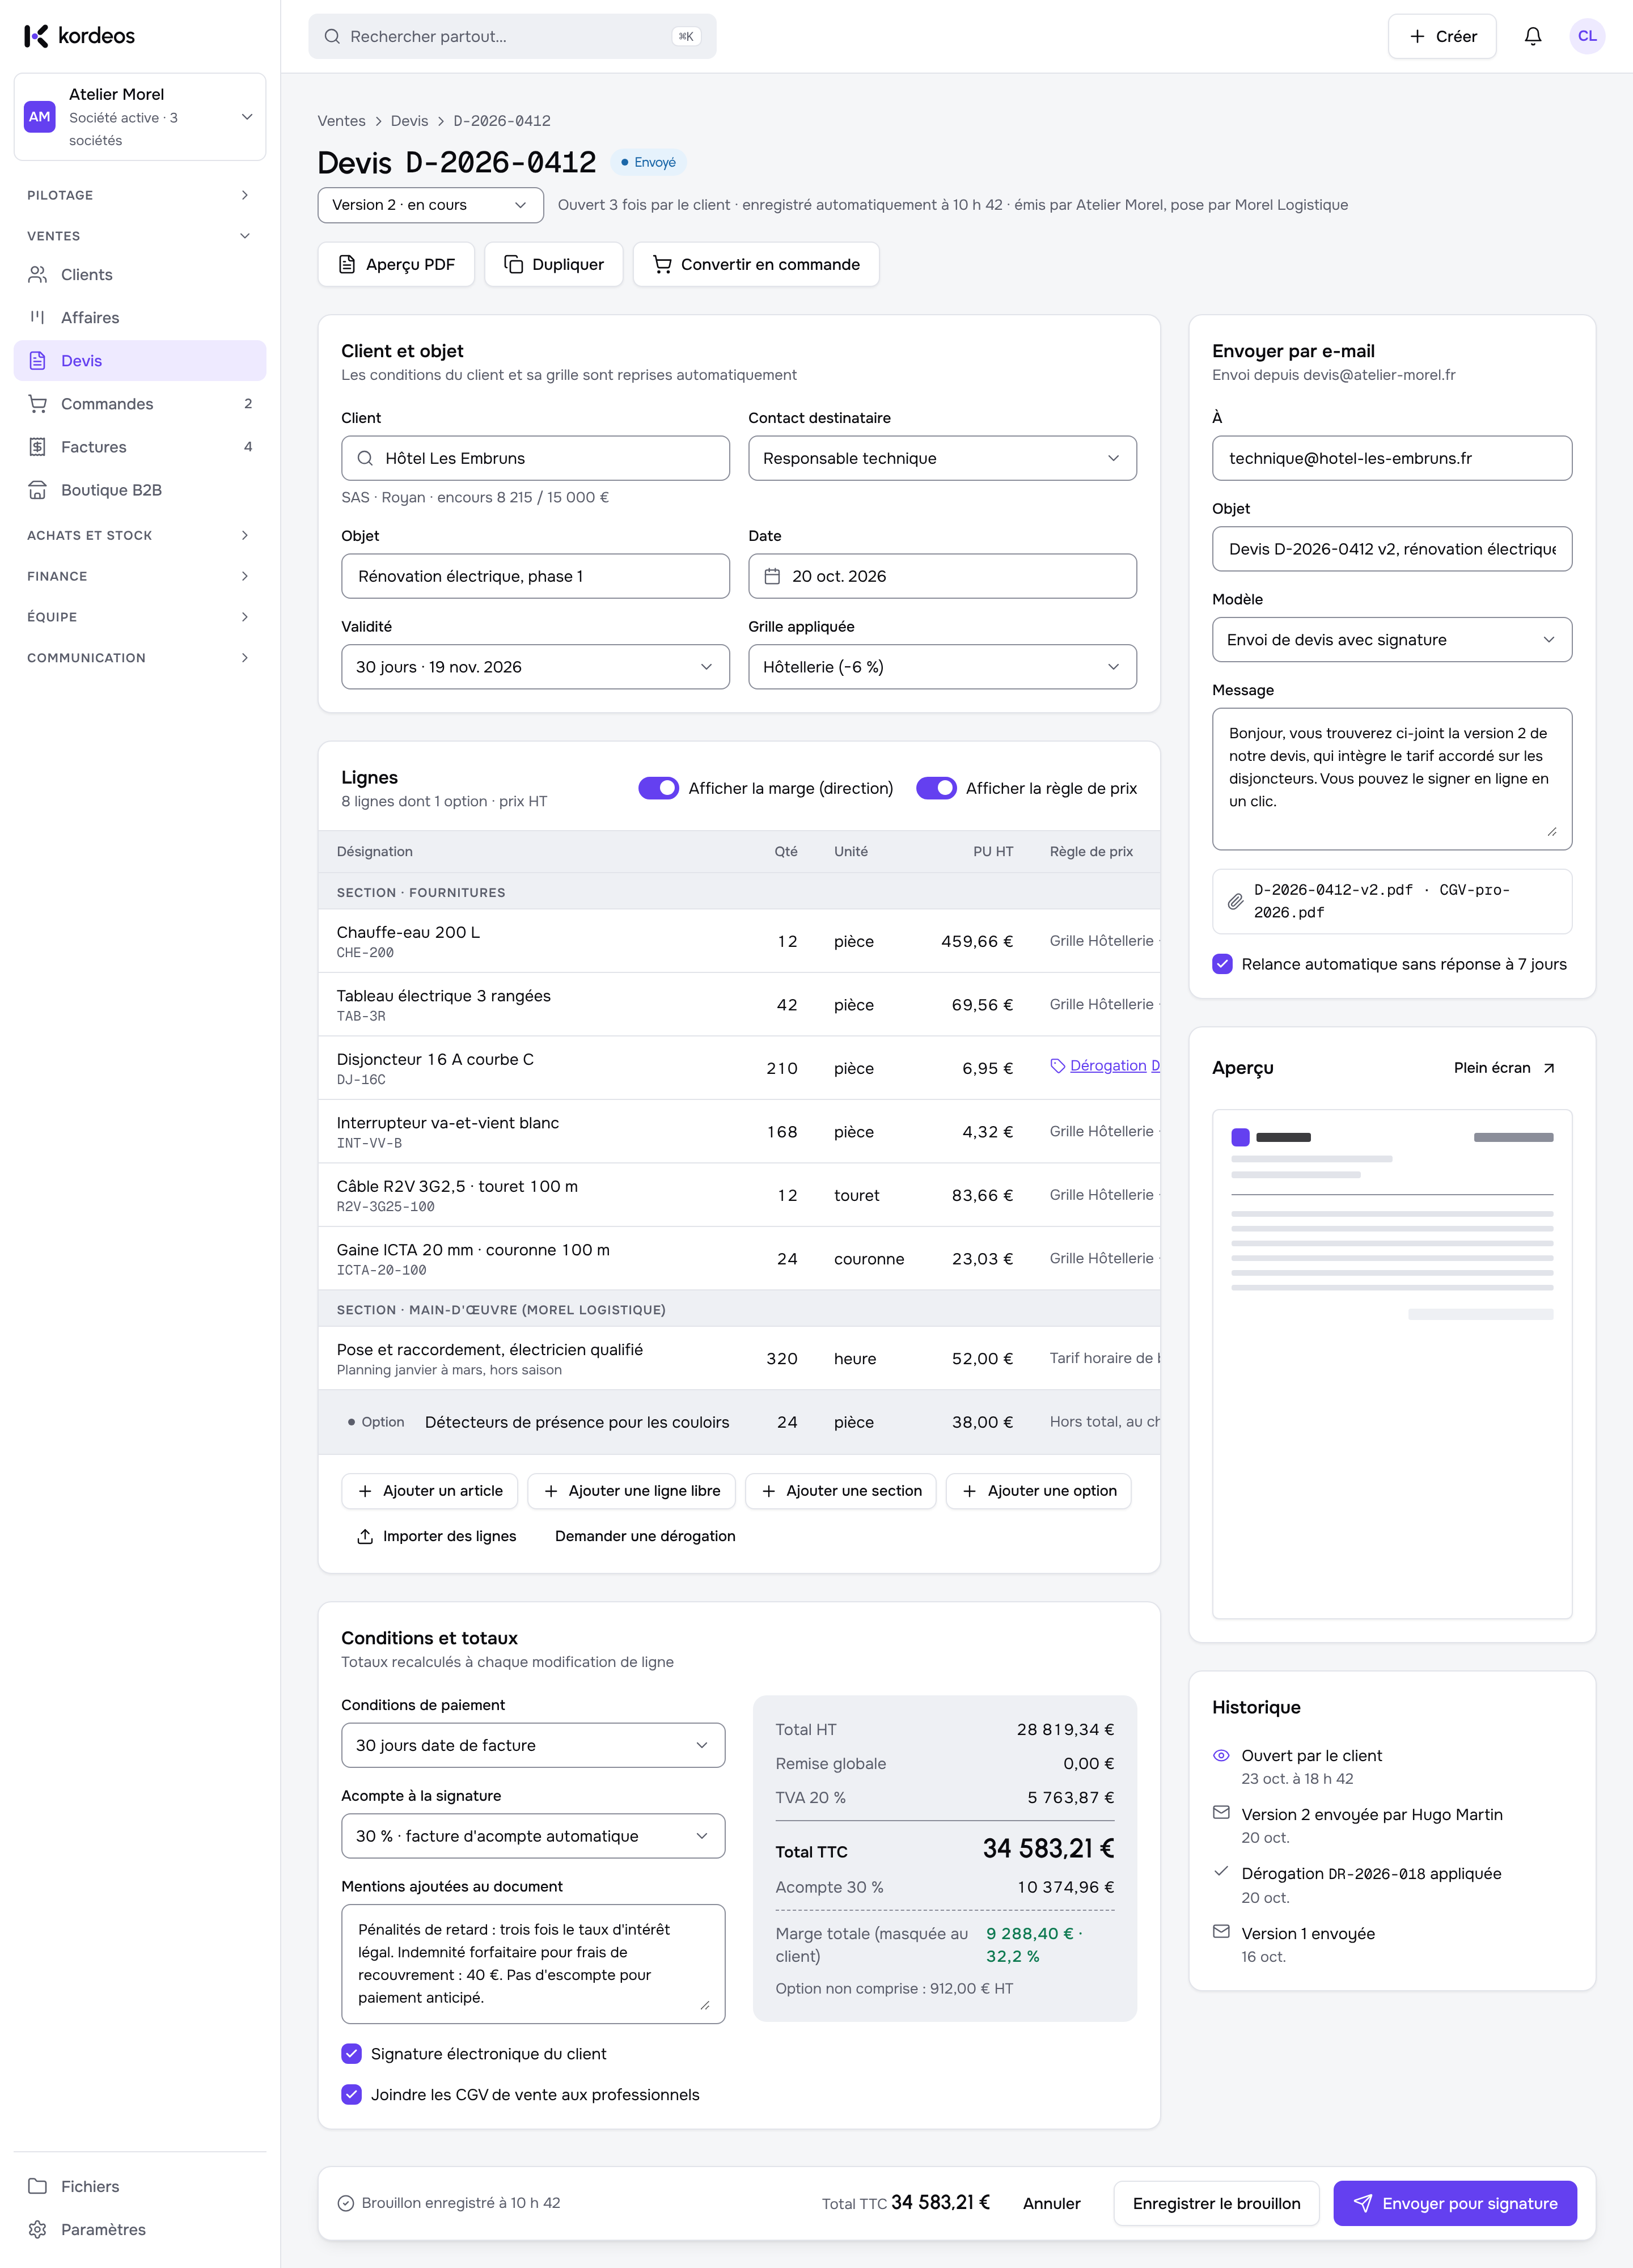Click the Paramètres gear icon
The height and width of the screenshot is (2268, 1633).
tap(38, 2229)
